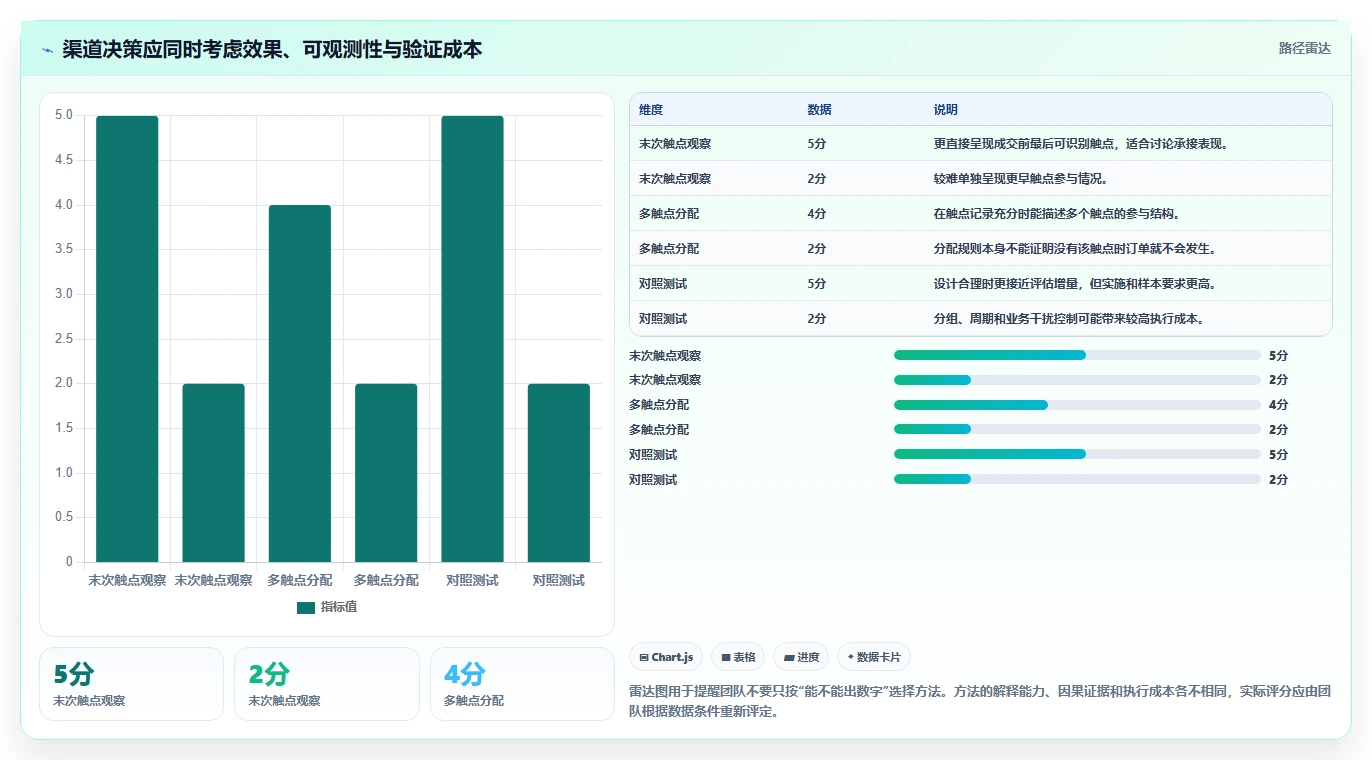Click the 说明 column header
This screenshot has width=1372, height=760.
point(945,110)
